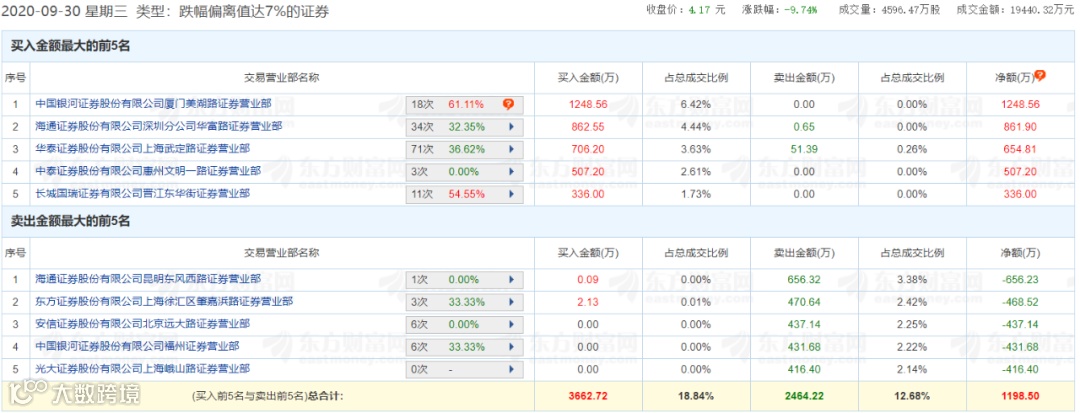The image size is (1080, 413).
Task: Expand arrow in the 东方证券 3次 33.33% row
Action: tap(511, 302)
